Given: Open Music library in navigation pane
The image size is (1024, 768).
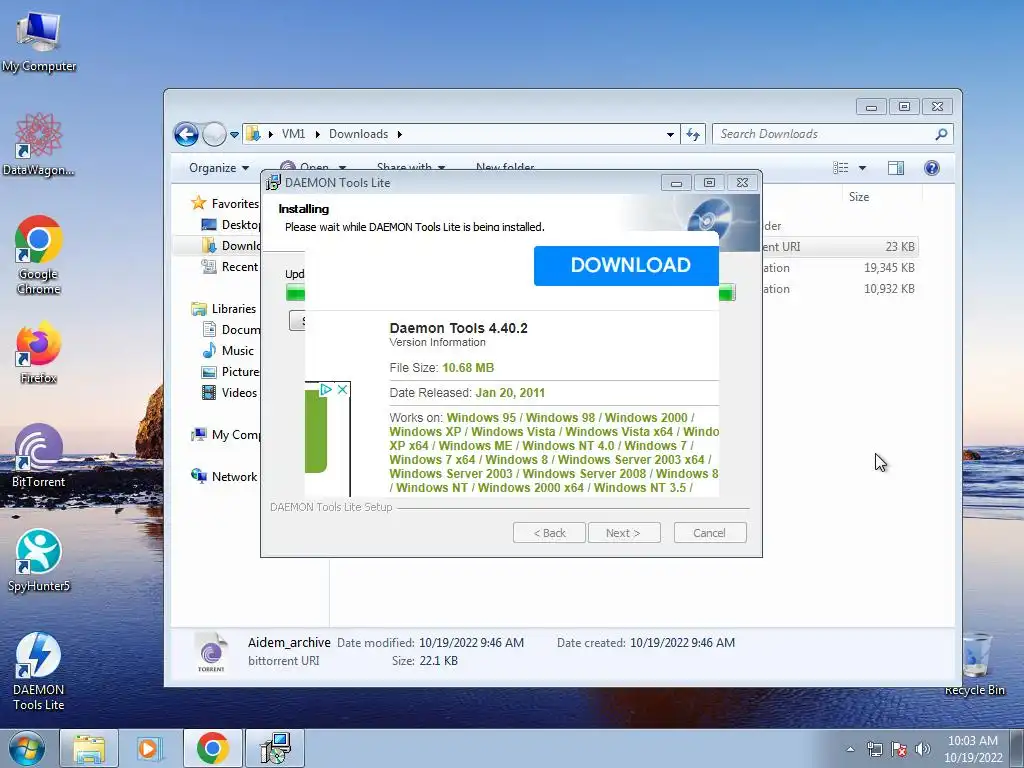Looking at the screenshot, I should coord(228,351).
